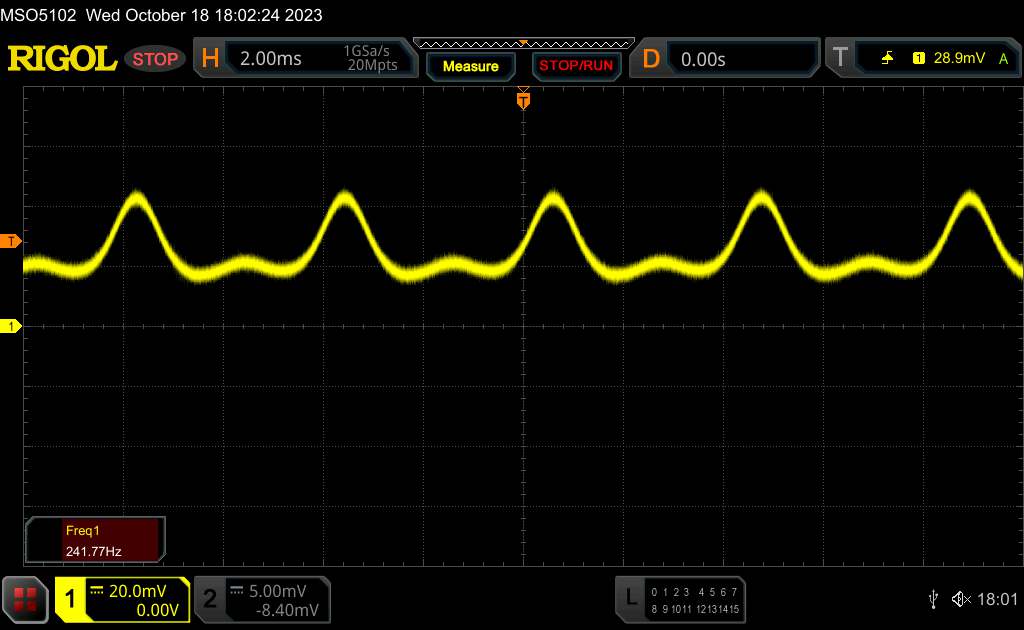Click the trigger source channel 1 badge
This screenshot has width=1024, height=630.
tap(919, 58)
